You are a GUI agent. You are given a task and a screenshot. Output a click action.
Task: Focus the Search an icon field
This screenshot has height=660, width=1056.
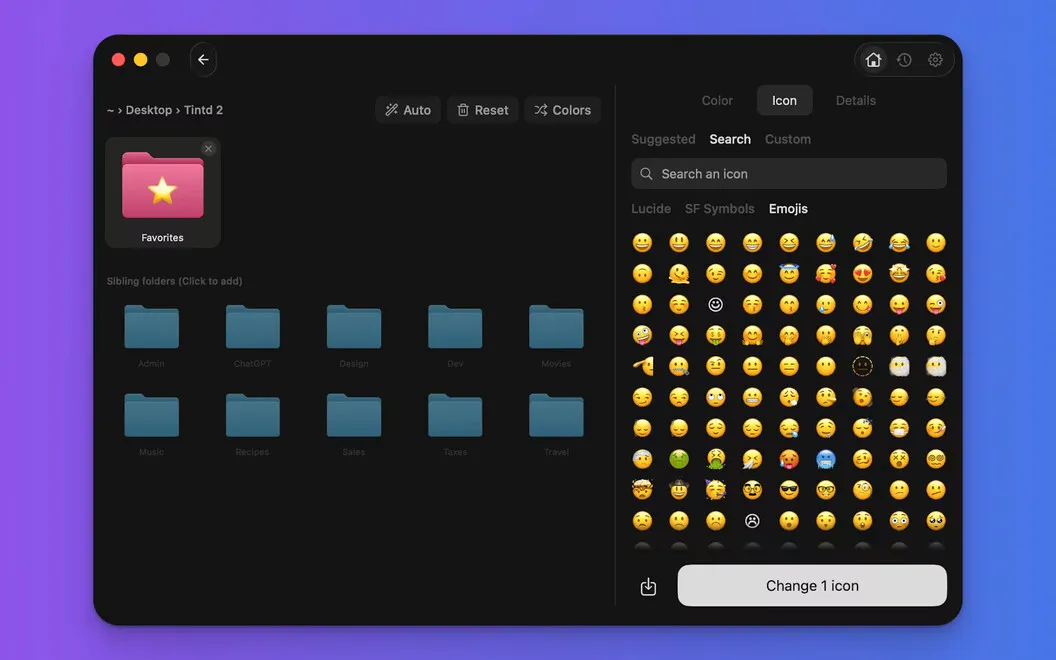(x=789, y=174)
